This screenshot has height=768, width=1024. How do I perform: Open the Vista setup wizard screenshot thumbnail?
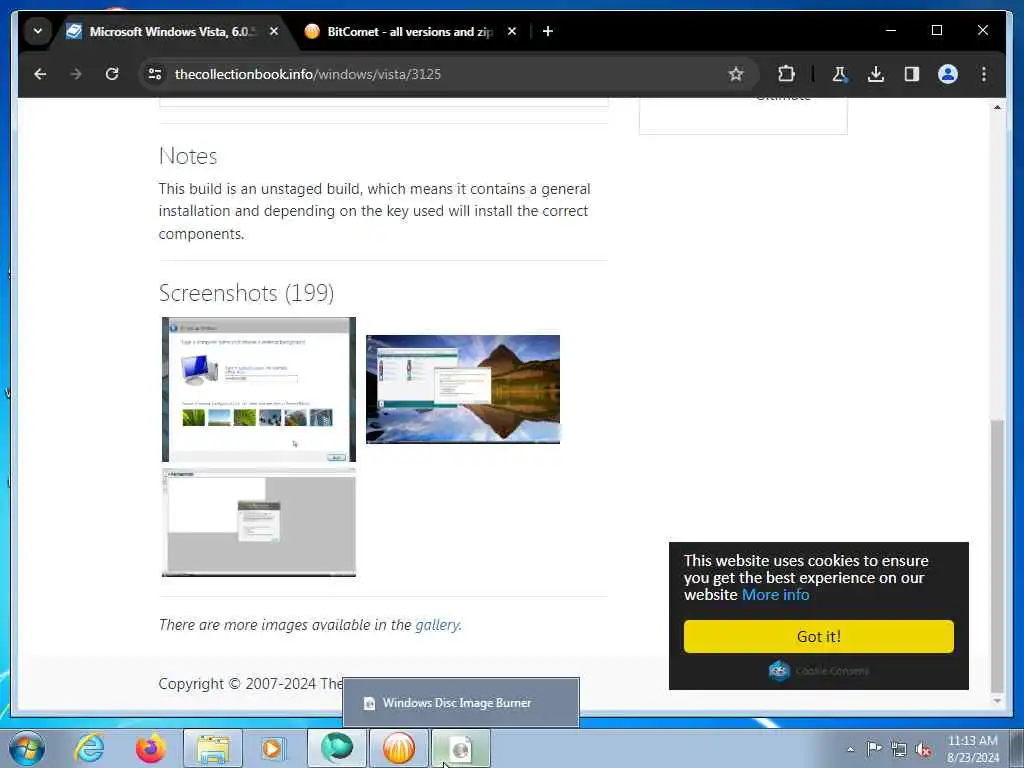coord(259,389)
